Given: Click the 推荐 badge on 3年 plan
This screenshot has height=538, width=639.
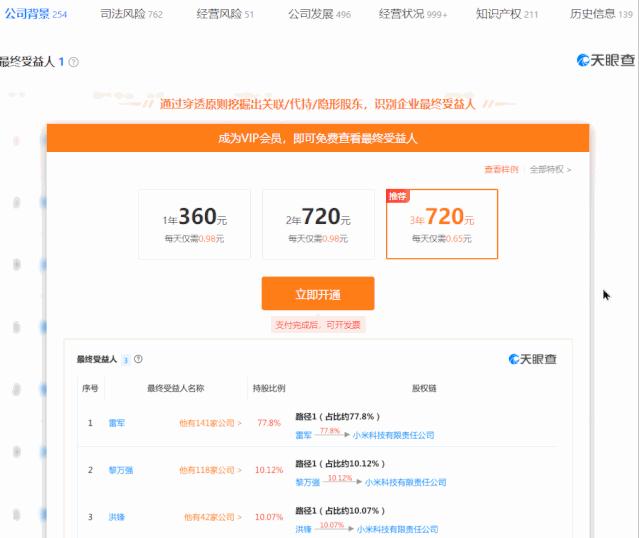Looking at the screenshot, I should 397,196.
